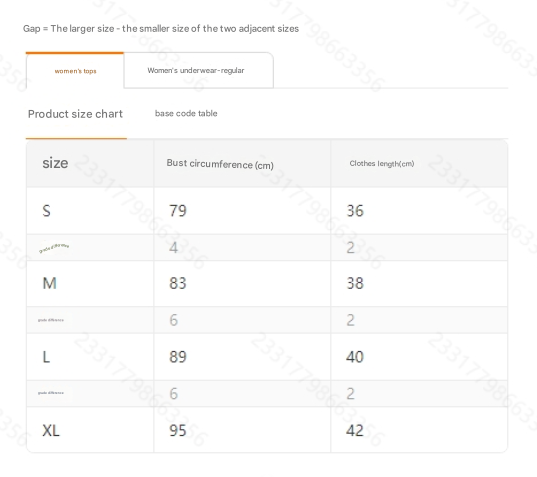Select the L size row label

point(46,357)
